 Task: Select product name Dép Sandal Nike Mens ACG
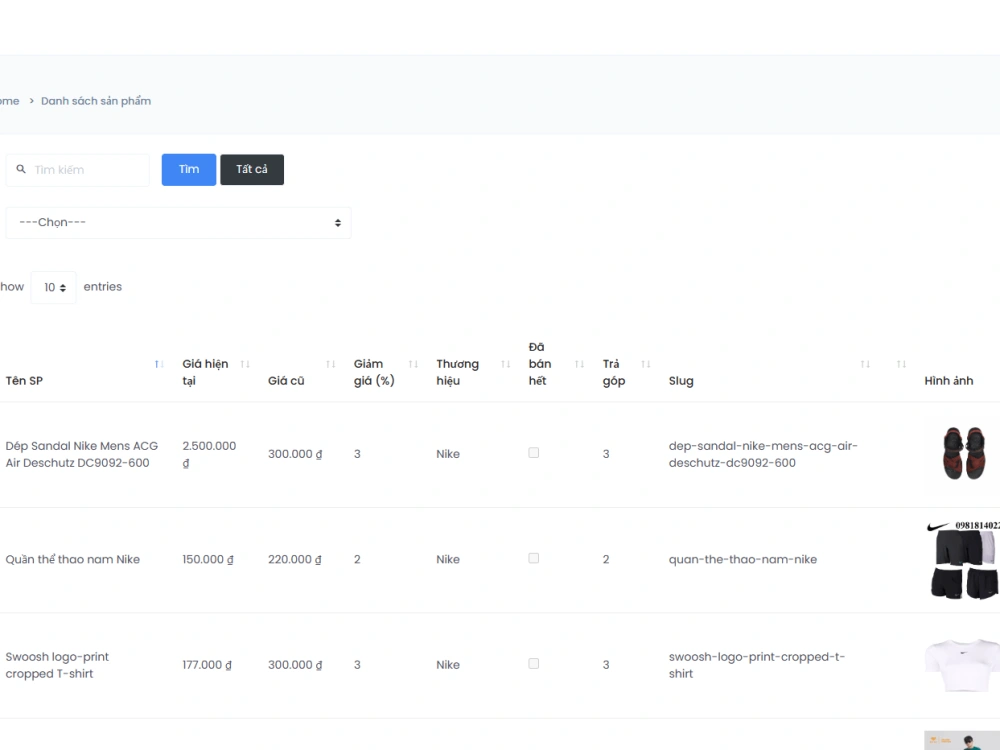click(82, 454)
